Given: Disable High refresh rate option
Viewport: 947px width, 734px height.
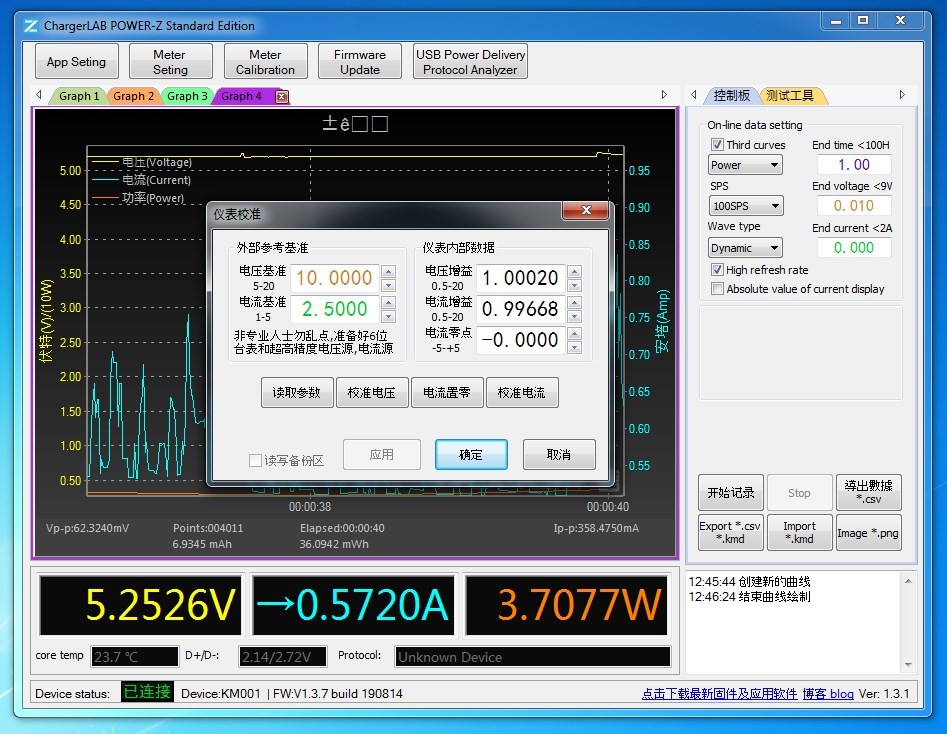Looking at the screenshot, I should point(717,270).
